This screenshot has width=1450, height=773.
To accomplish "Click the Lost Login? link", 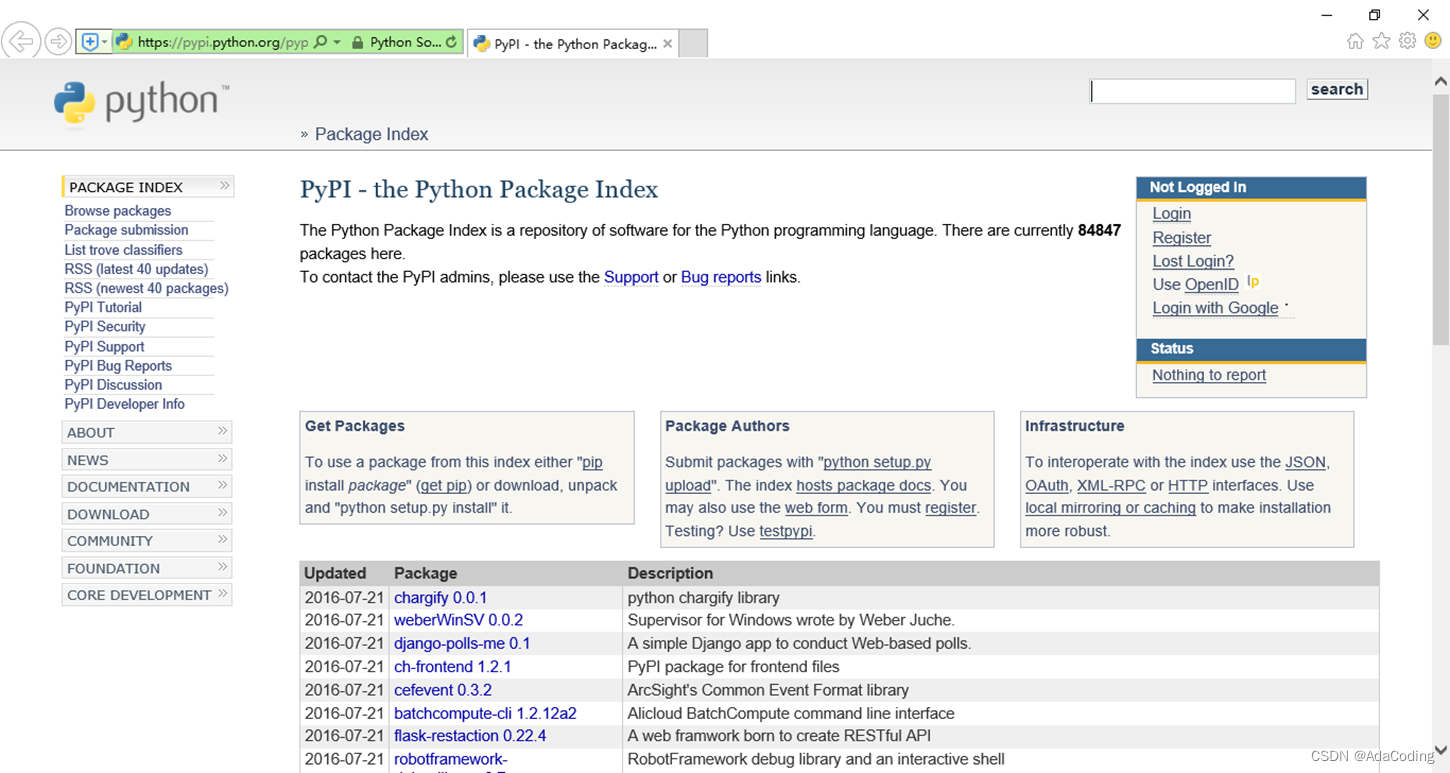I will pos(1193,261).
